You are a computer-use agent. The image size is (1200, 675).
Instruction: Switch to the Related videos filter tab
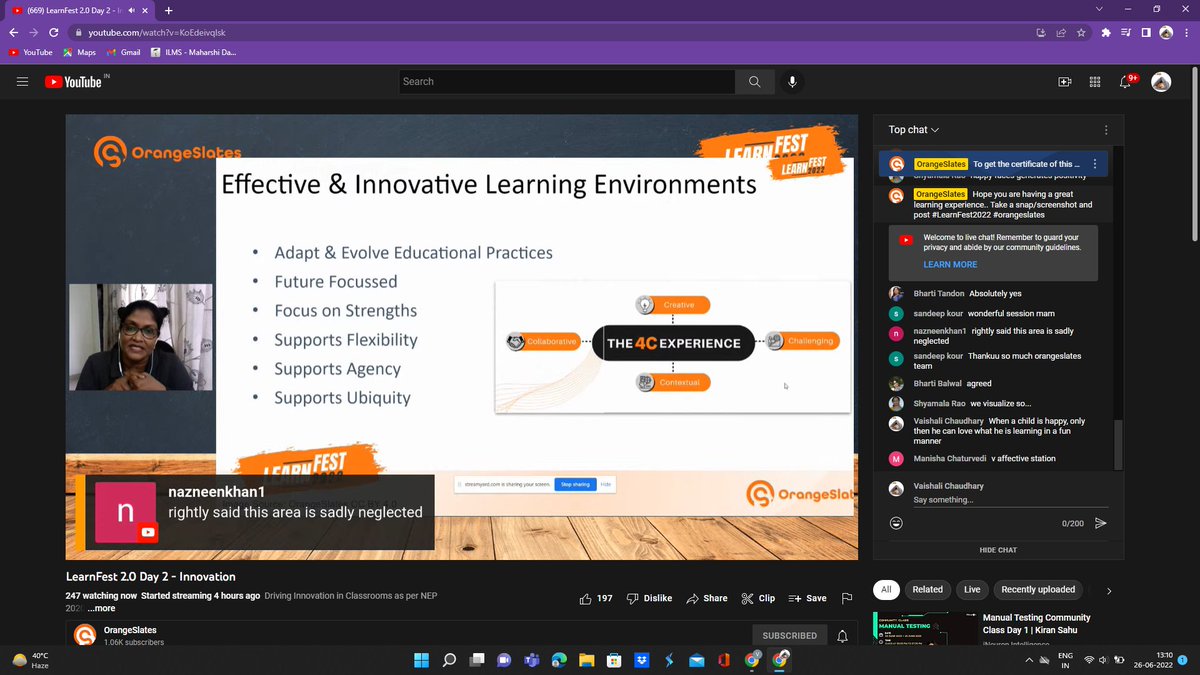click(927, 589)
